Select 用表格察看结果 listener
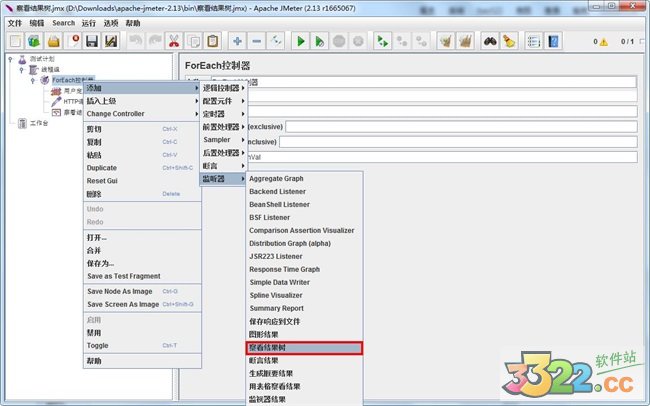Viewport: 650px width, 406px height. point(304,386)
